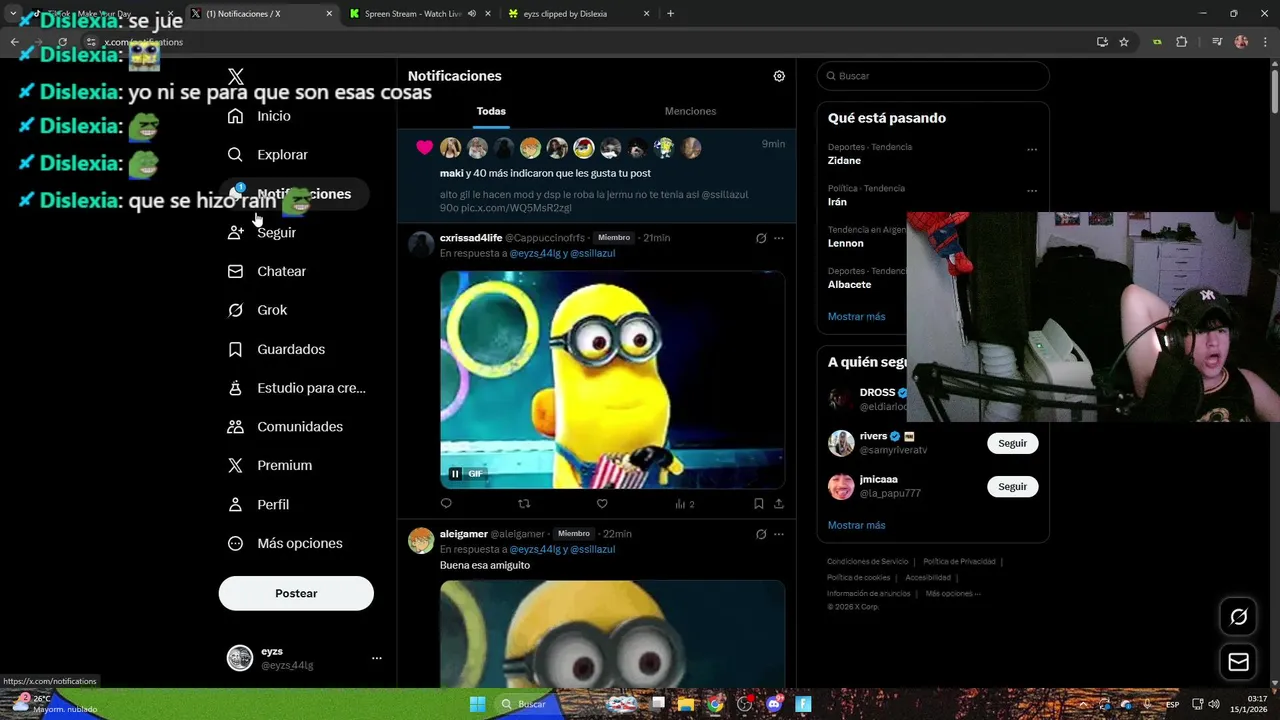Click Grok icon on aleigamer's reply
The width and height of the screenshot is (1280, 720).
[761, 534]
